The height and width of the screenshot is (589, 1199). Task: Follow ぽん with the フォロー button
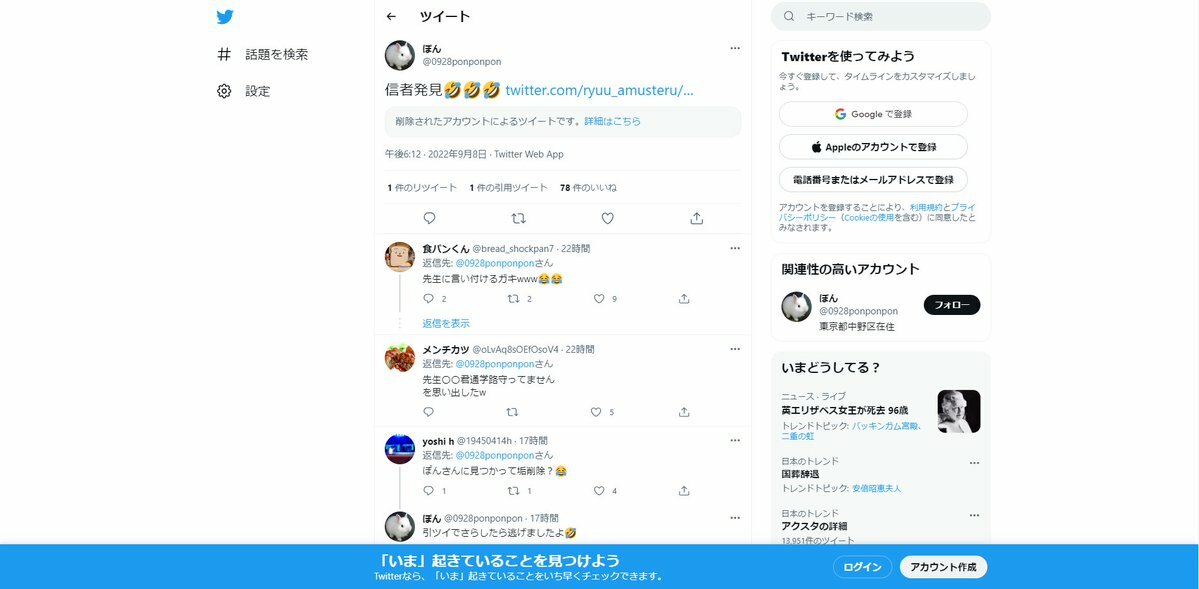tap(952, 305)
